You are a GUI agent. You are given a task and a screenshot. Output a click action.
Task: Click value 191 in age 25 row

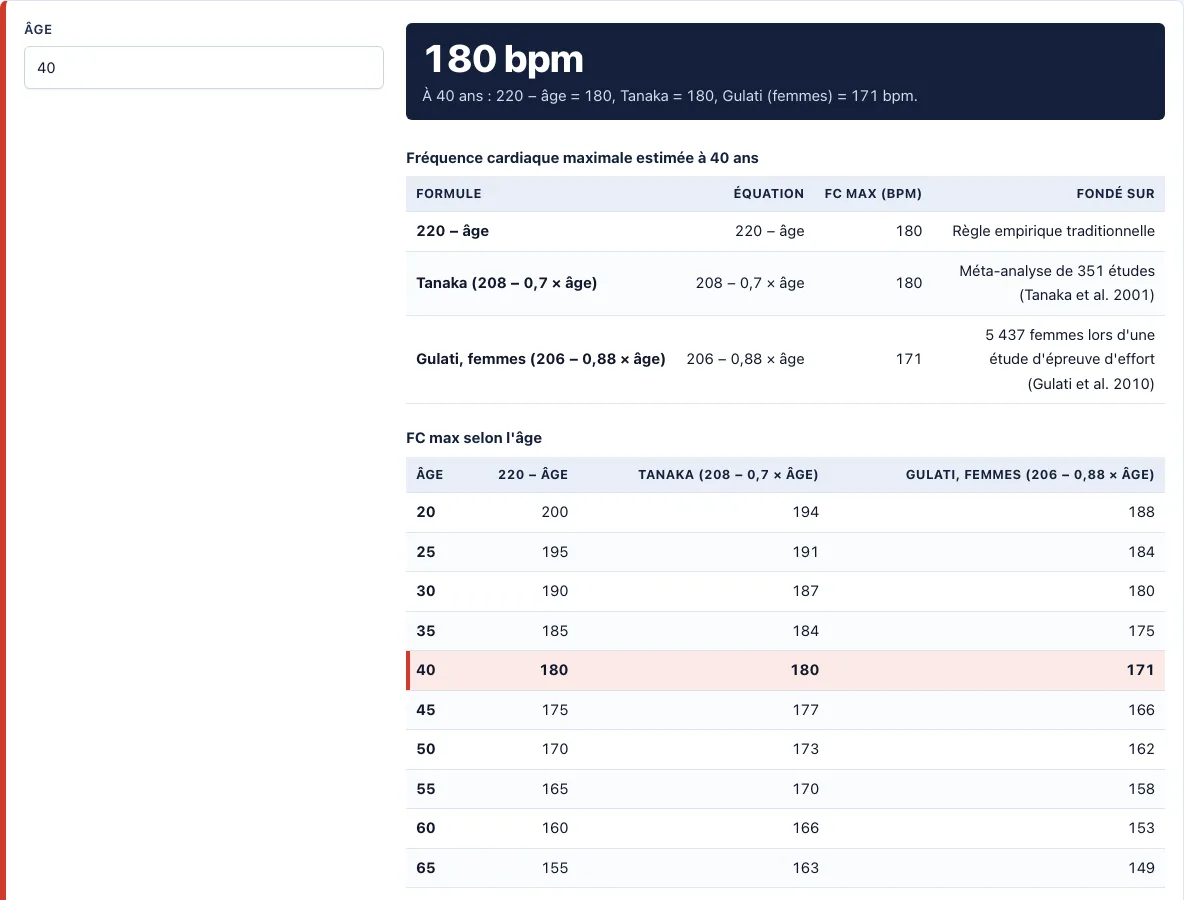[x=805, y=552]
